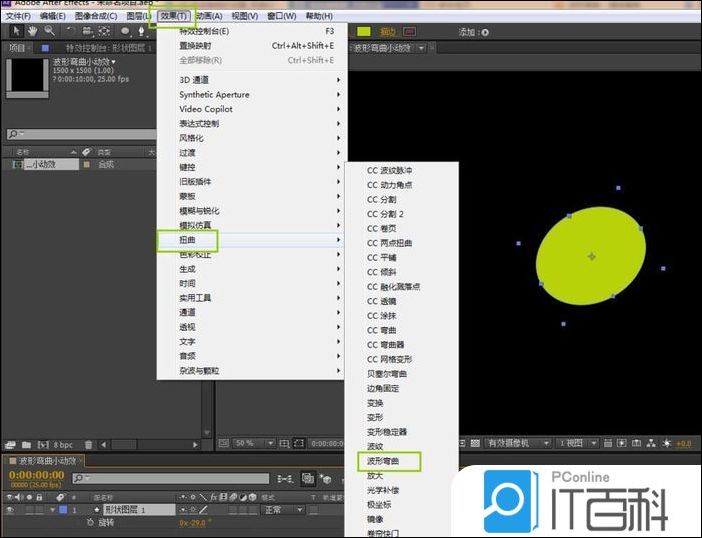The image size is (702, 538).
Task: Click the trash icon in Project panel
Action: (88, 444)
